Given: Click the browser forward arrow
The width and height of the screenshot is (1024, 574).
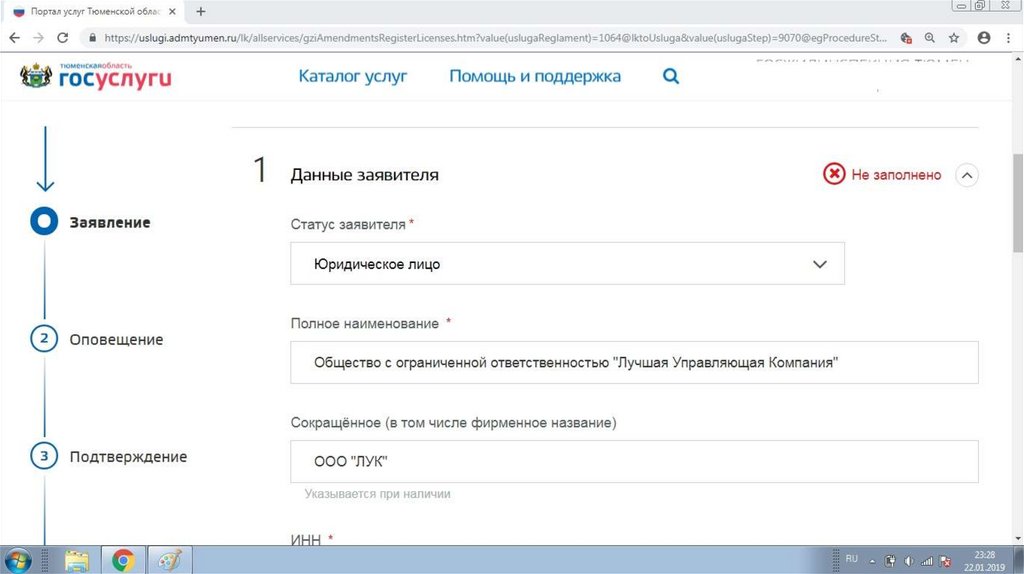Looking at the screenshot, I should click(39, 38).
